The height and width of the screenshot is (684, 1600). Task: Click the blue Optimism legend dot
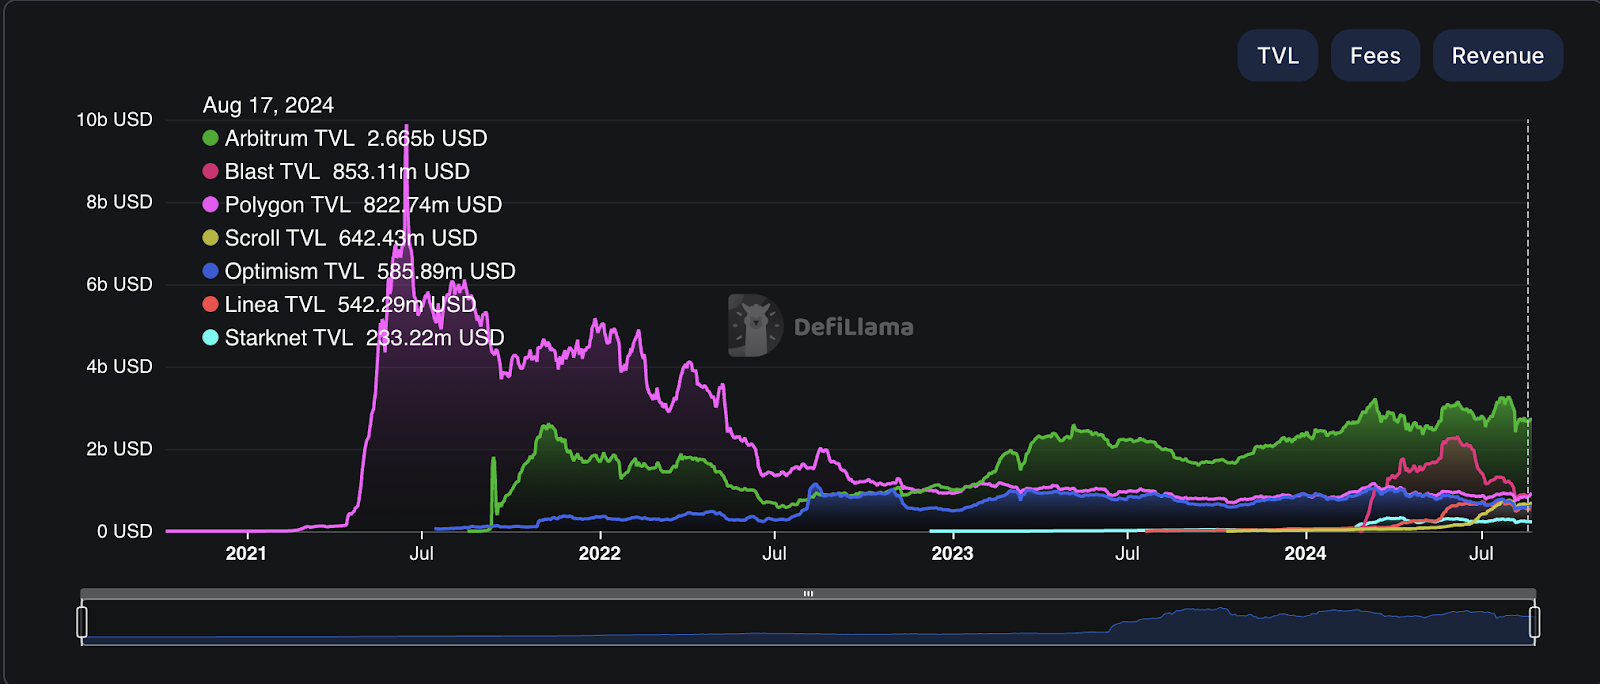point(210,271)
